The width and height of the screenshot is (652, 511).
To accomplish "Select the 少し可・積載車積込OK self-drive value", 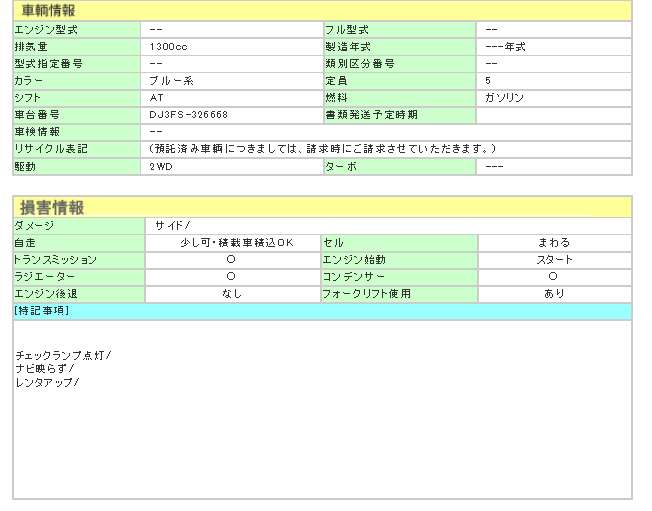I will (232, 243).
